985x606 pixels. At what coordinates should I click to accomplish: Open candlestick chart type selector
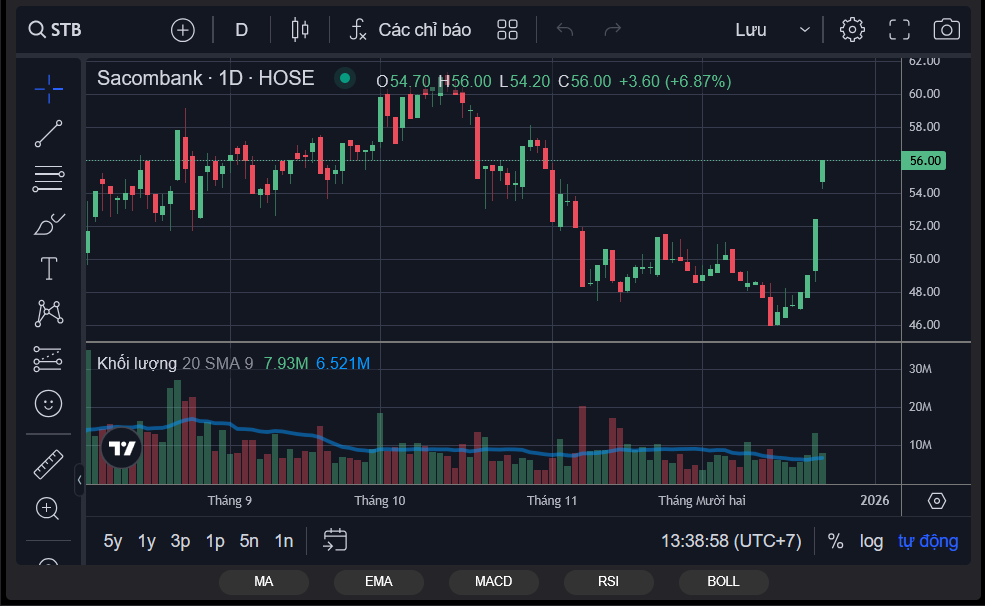click(x=300, y=30)
